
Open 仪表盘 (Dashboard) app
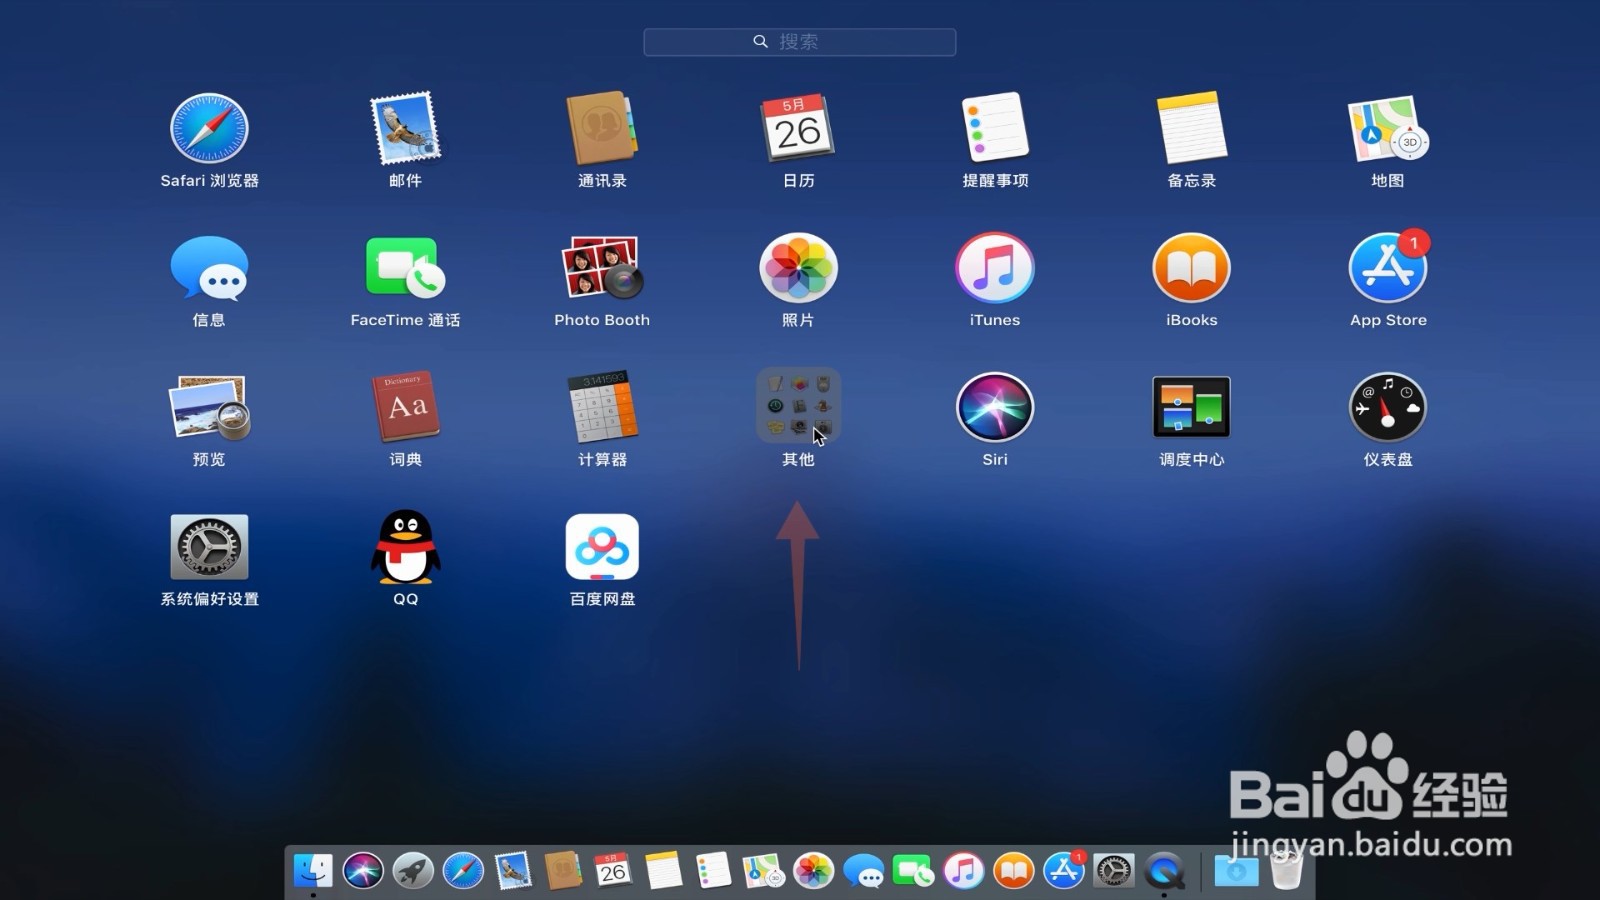point(1388,407)
